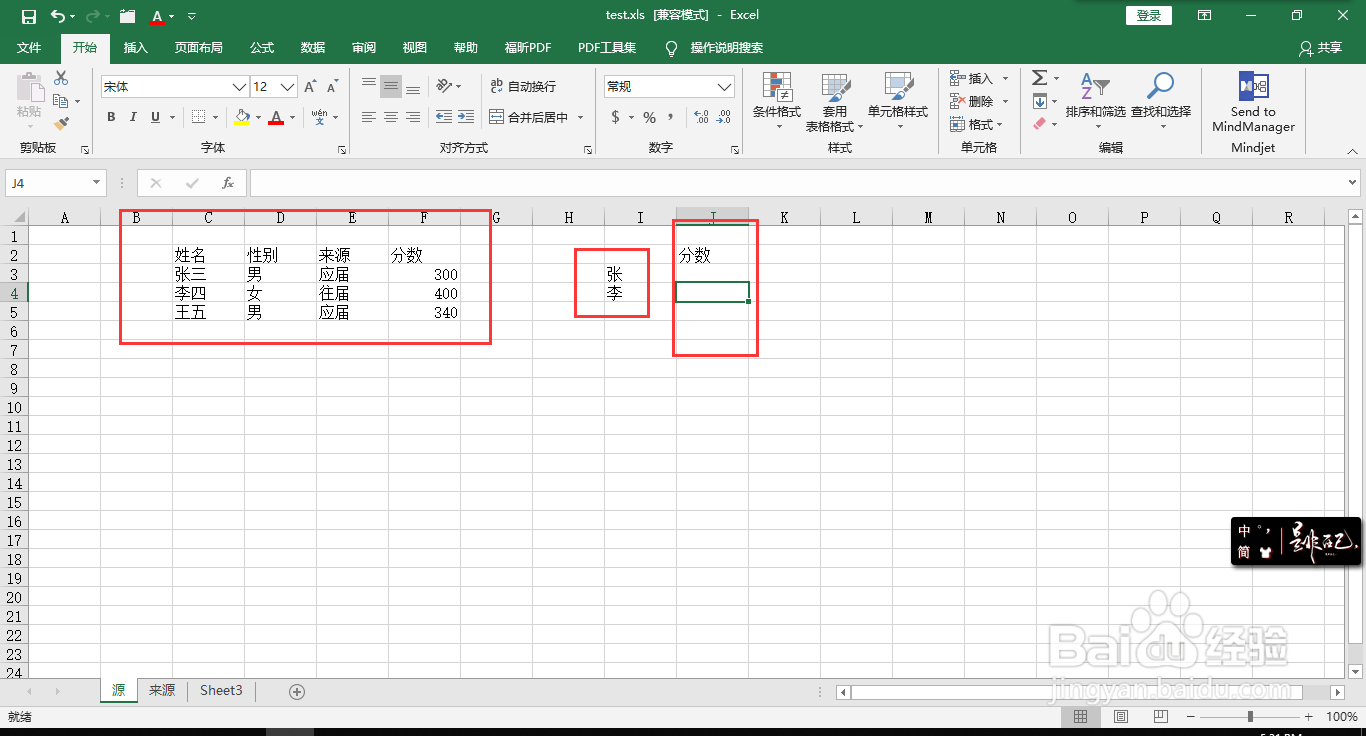The width and height of the screenshot is (1366, 736).
Task: Switch to the 来源 sheet tab
Action: pyautogui.click(x=162, y=690)
